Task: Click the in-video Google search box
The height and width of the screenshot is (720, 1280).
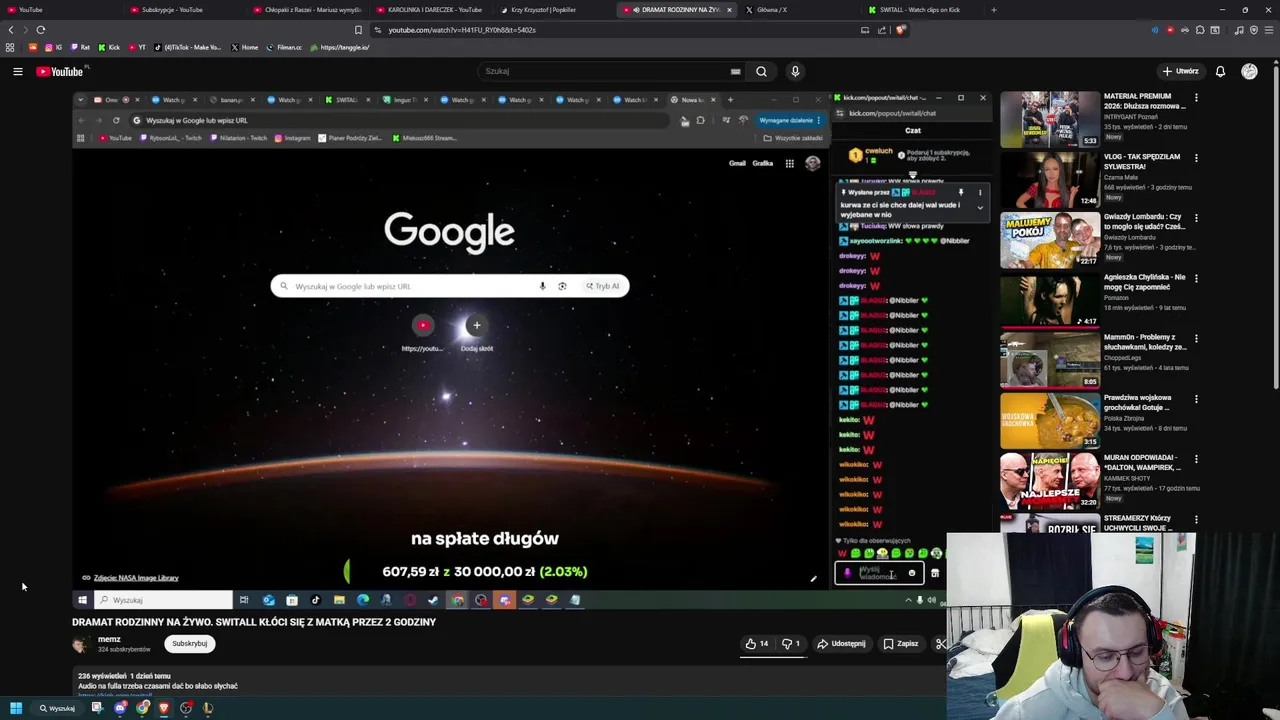Action: click(x=449, y=286)
